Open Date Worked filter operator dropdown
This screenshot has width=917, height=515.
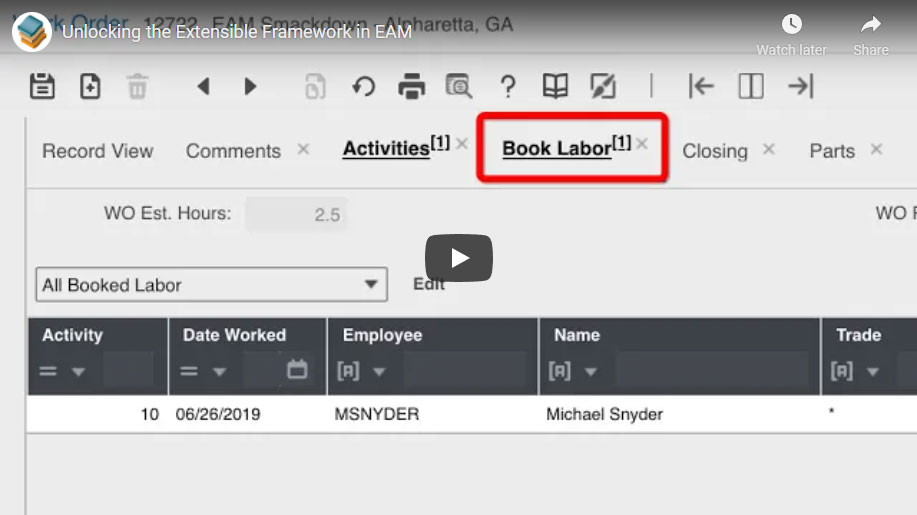(x=219, y=371)
